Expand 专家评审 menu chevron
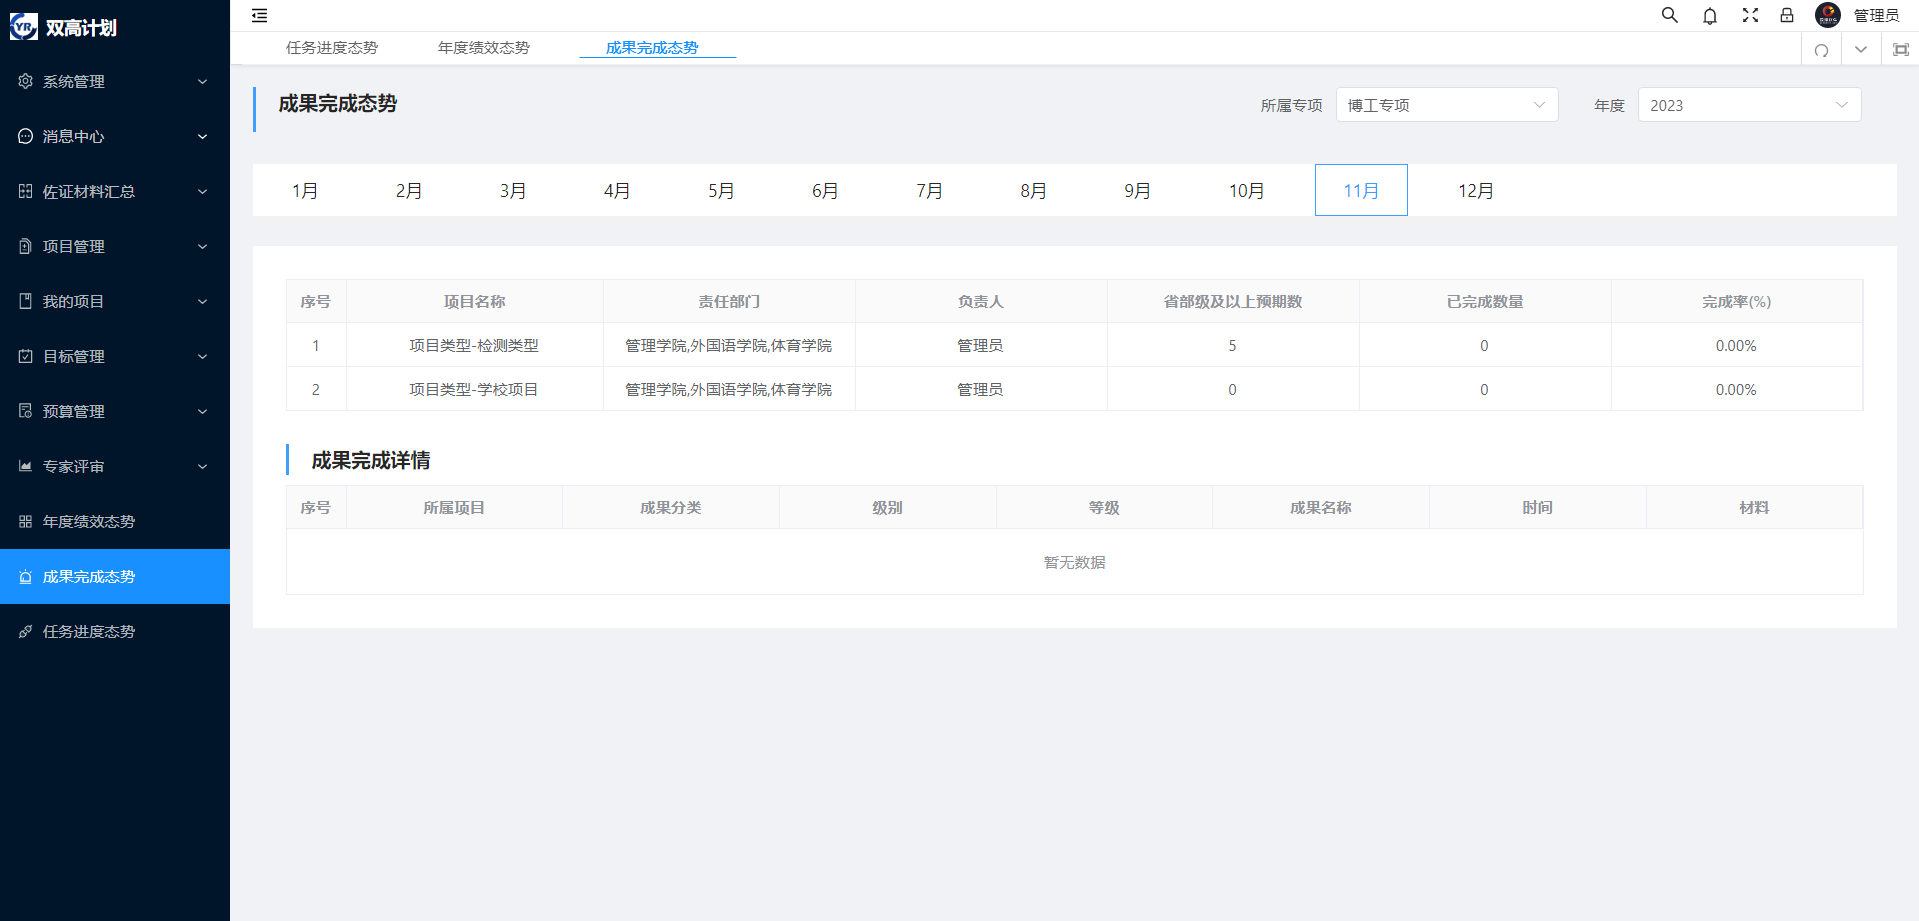This screenshot has width=1919, height=921. 203,466
